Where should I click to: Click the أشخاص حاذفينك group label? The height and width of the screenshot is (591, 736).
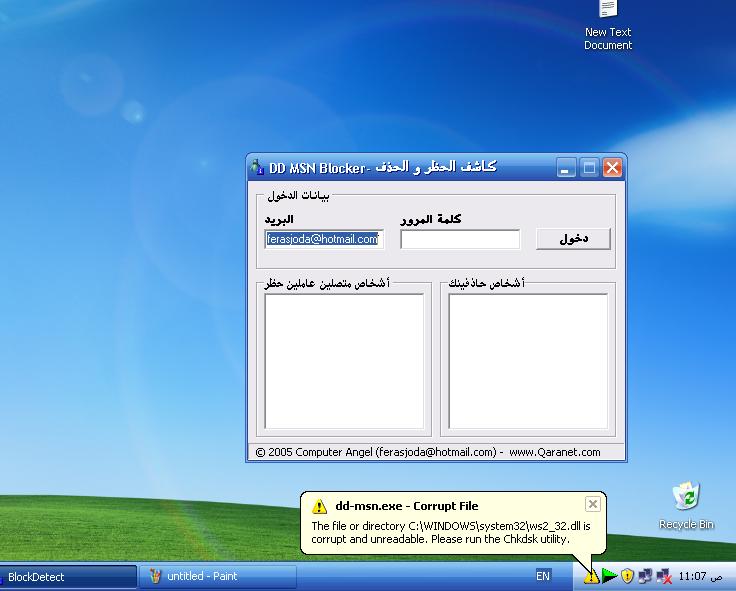[486, 283]
